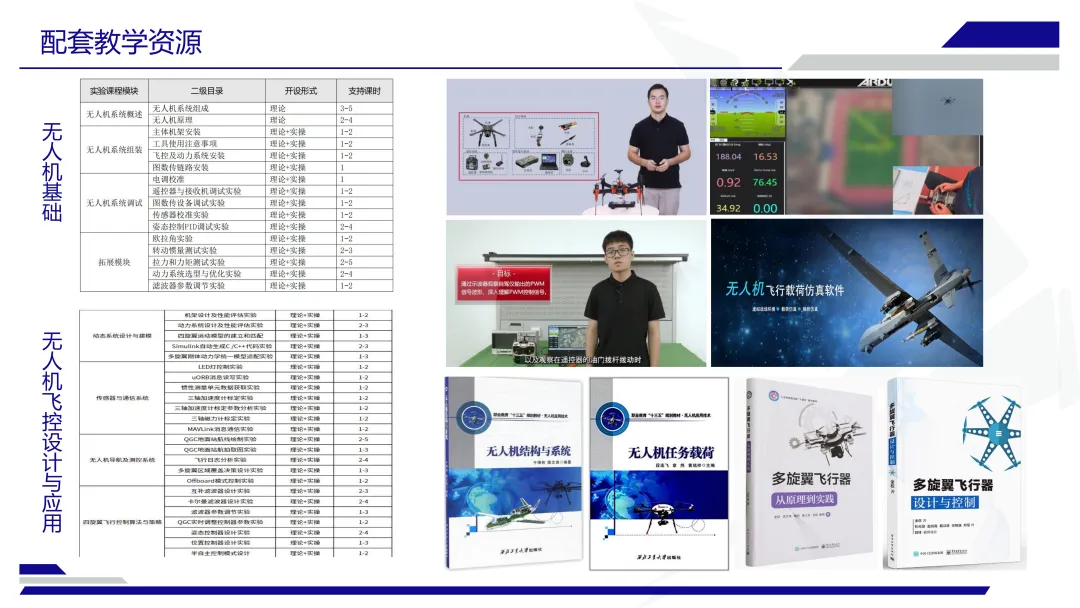Viewport: 1080px width, 608px height.
Task: Click the '多旋翼飞行器 设计与控制' book cover
Action: click(954, 472)
